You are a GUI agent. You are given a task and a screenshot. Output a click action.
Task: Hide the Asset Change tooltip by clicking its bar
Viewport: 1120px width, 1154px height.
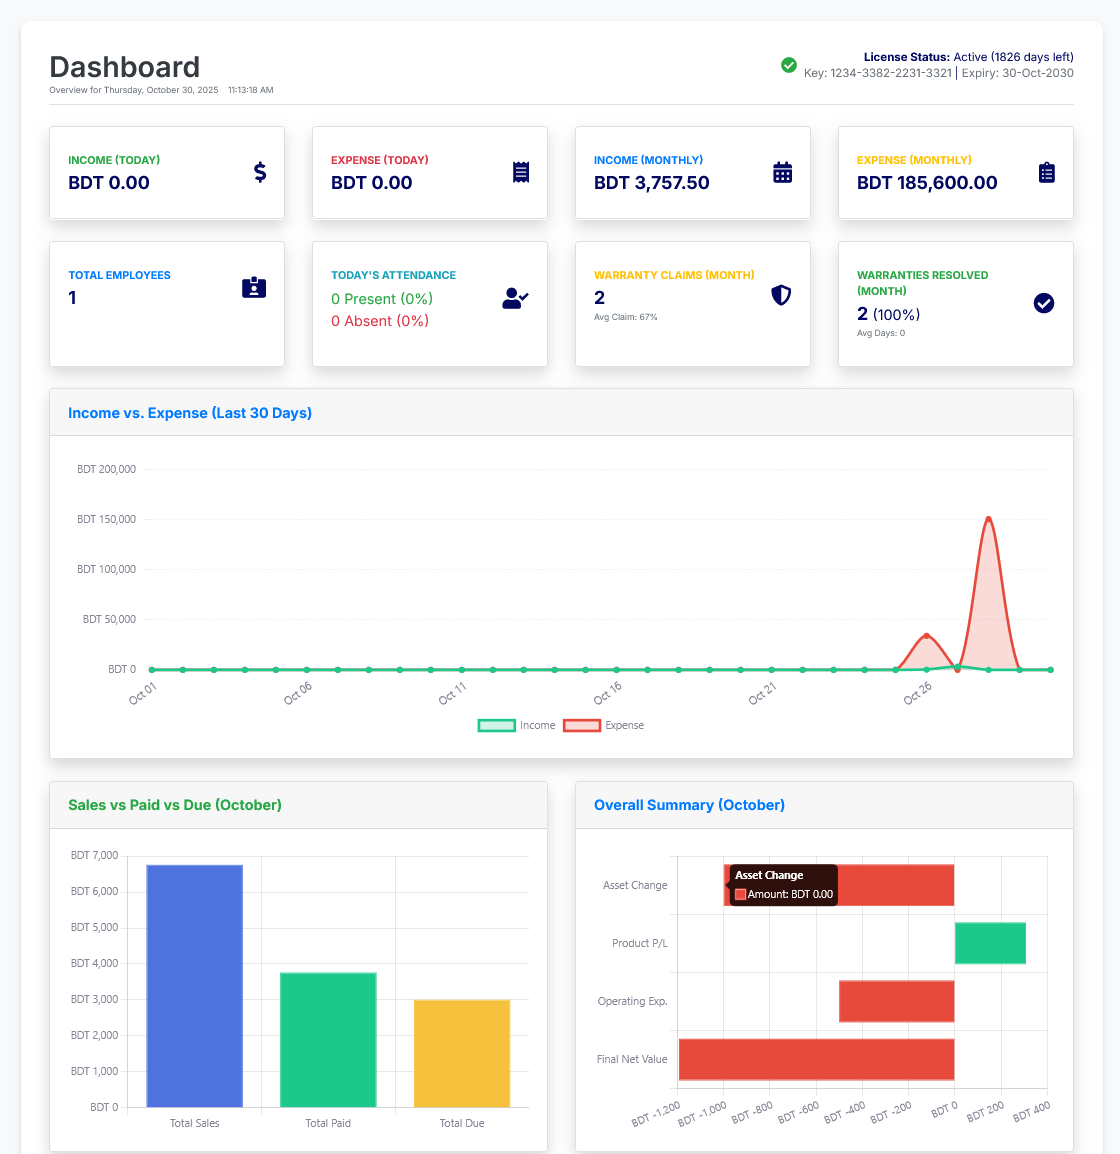[x=900, y=885]
